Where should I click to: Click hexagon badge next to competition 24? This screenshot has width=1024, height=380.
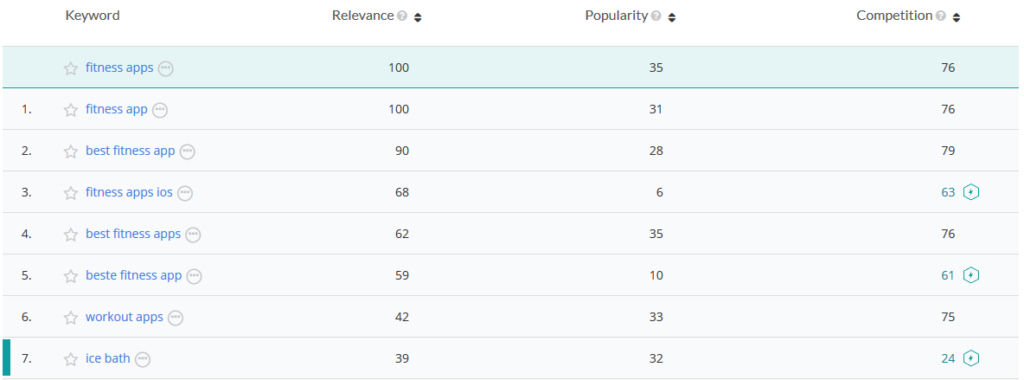pyautogui.click(x=972, y=358)
